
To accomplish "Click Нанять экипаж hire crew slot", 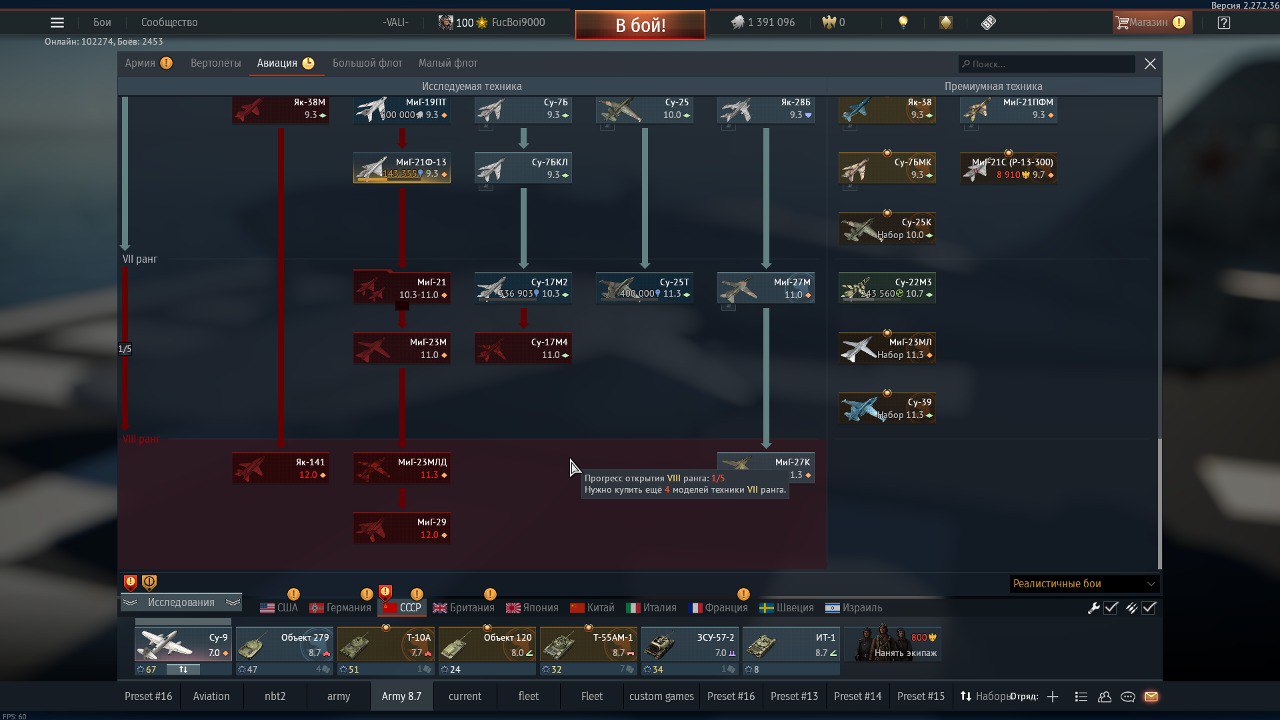I will (x=892, y=644).
